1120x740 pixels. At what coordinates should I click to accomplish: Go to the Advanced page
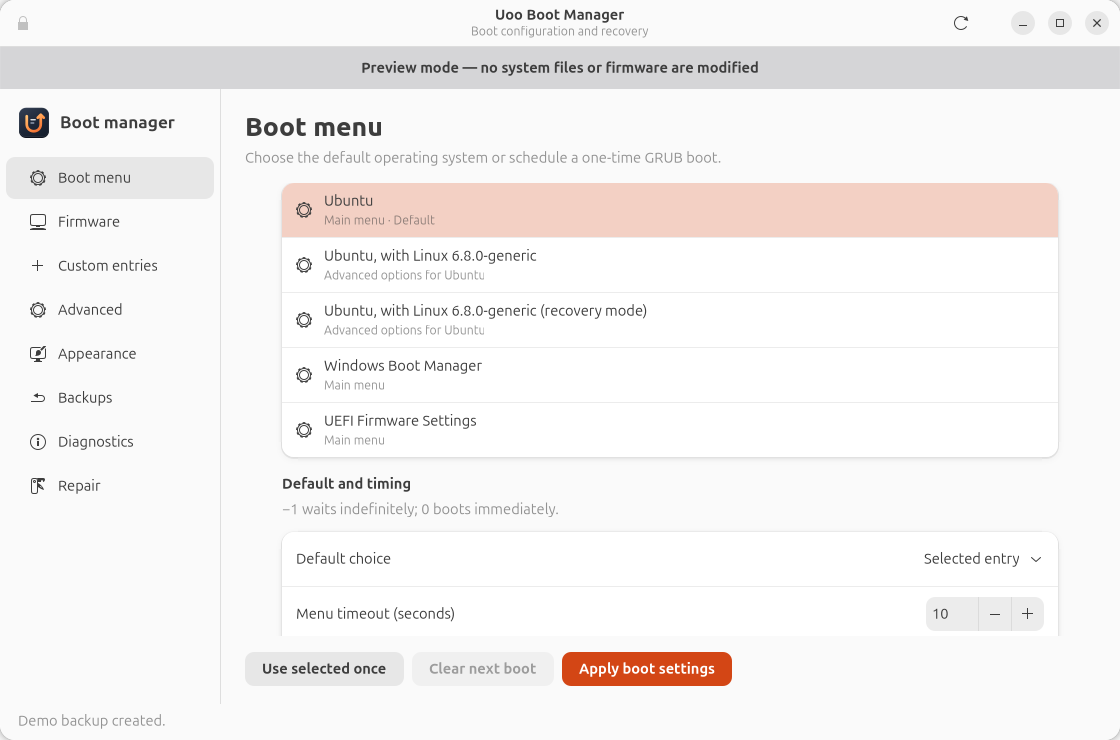tap(110, 310)
